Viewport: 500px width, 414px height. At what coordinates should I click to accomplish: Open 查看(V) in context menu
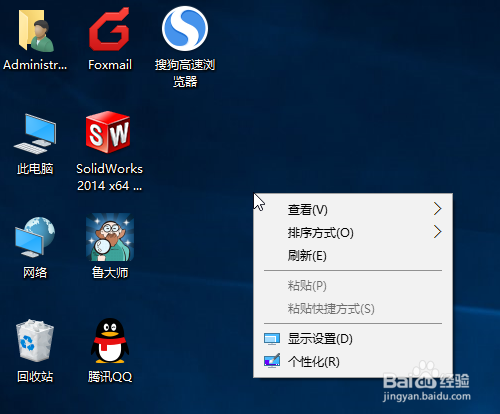click(x=353, y=210)
